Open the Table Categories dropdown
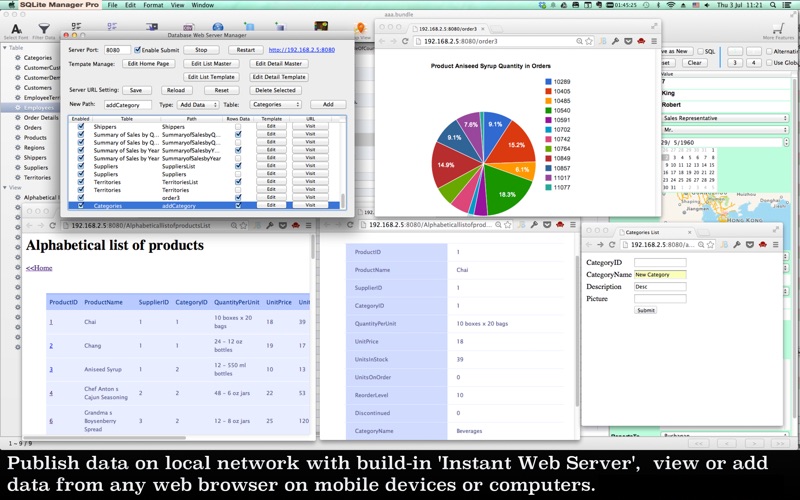The image size is (800, 500). 276,104
